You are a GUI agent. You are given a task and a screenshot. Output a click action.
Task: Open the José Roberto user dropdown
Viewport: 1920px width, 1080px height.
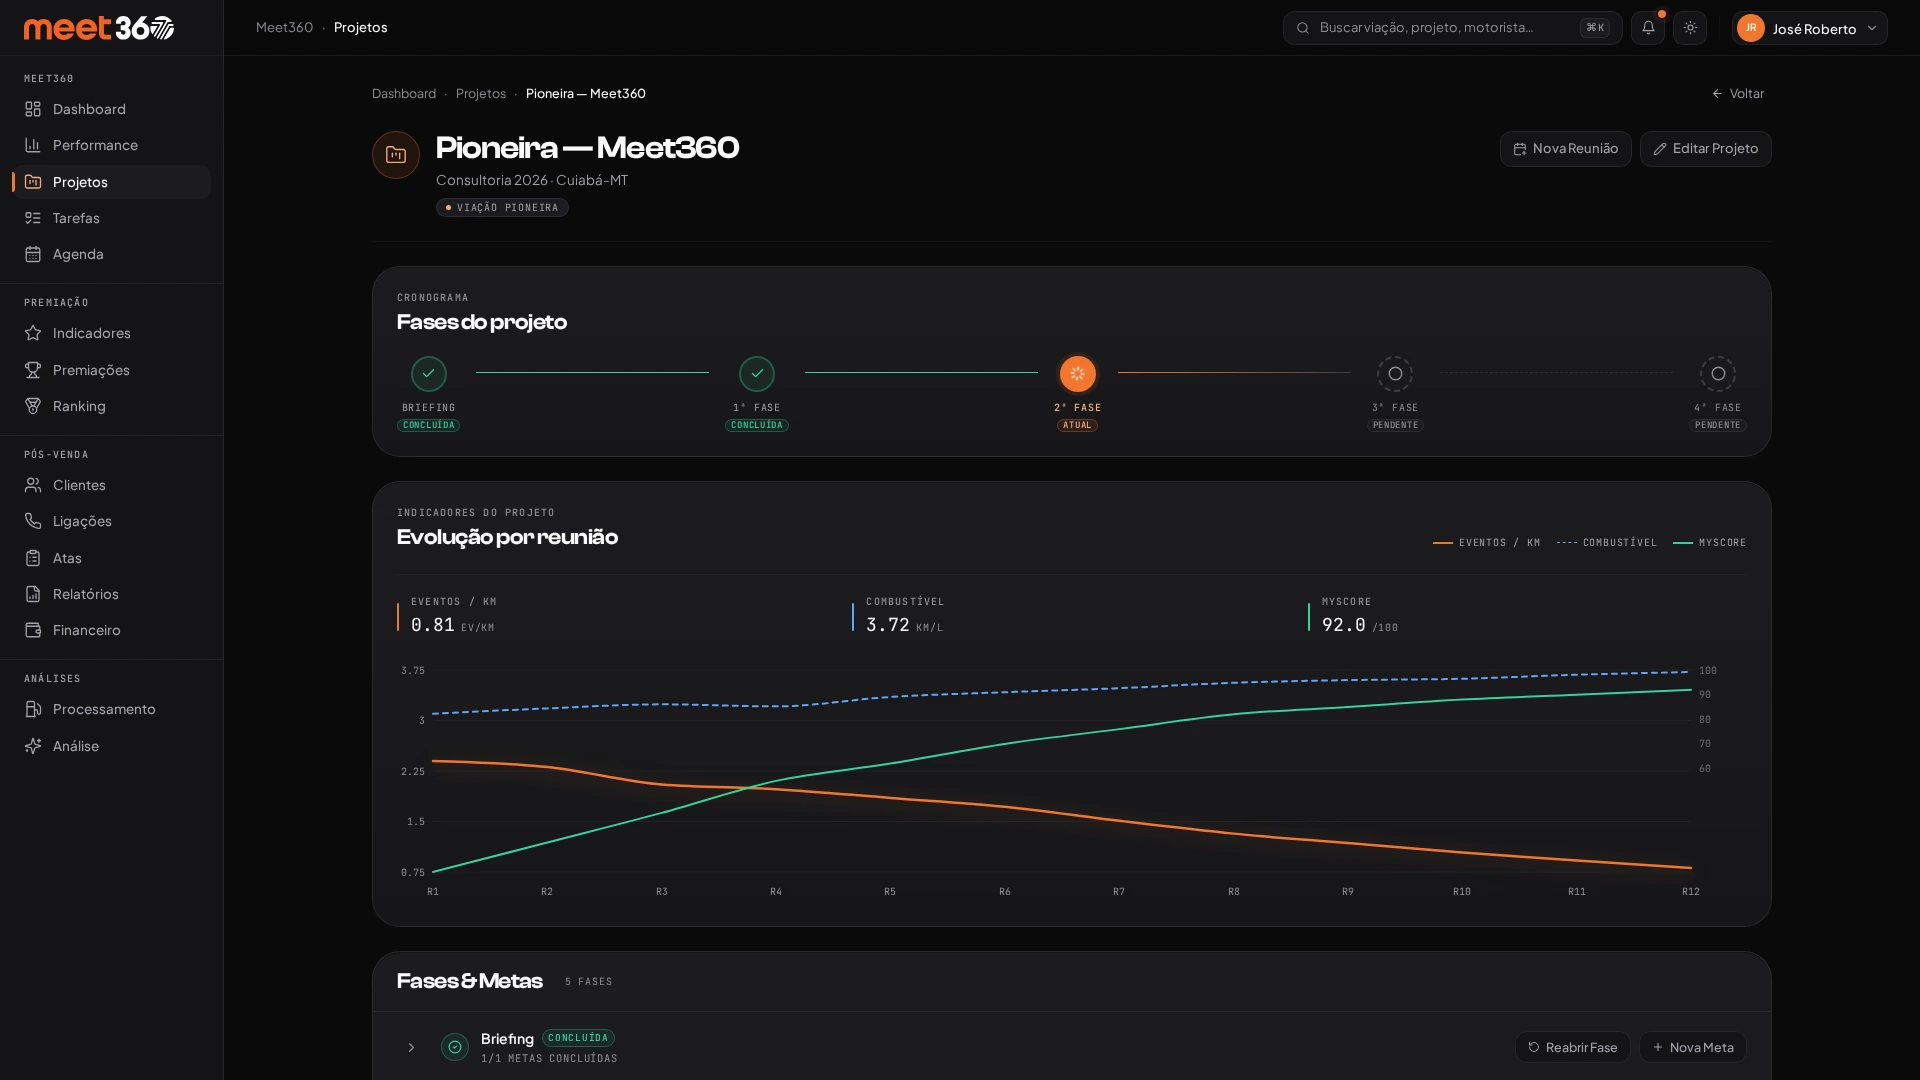[x=1809, y=28]
